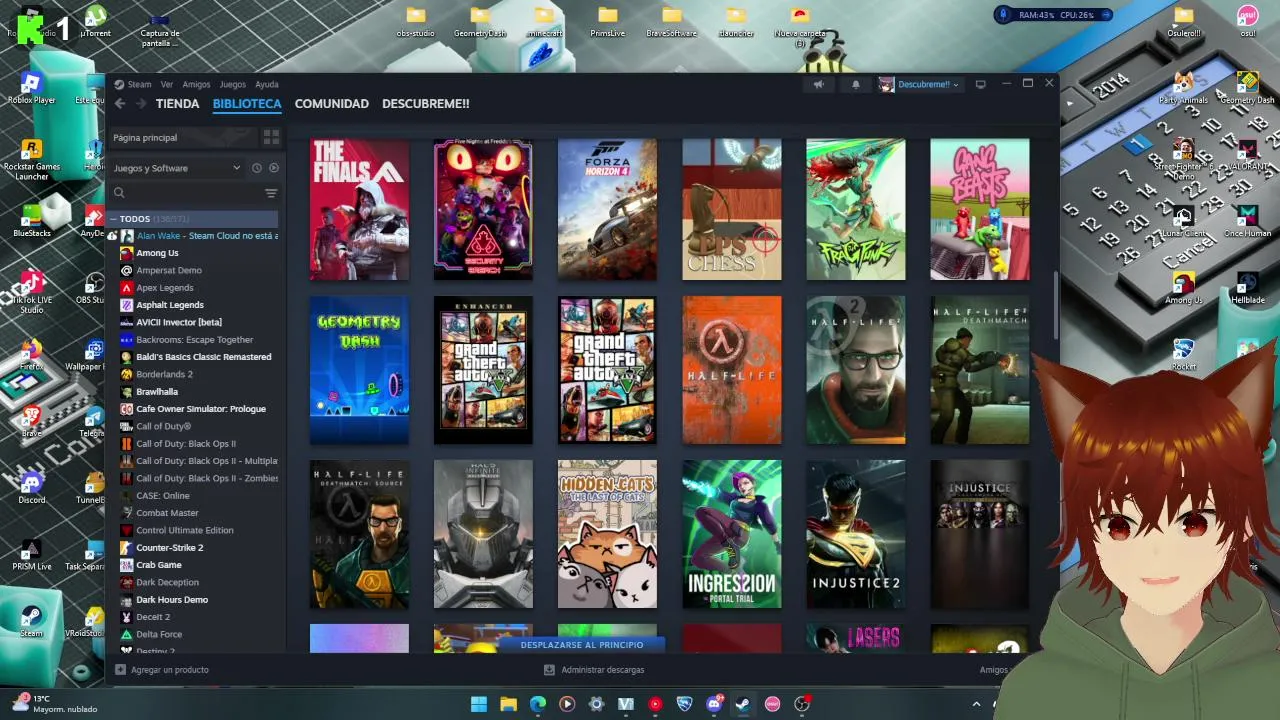
Task: Open the GeometryDash desktop folder
Action: [480, 22]
